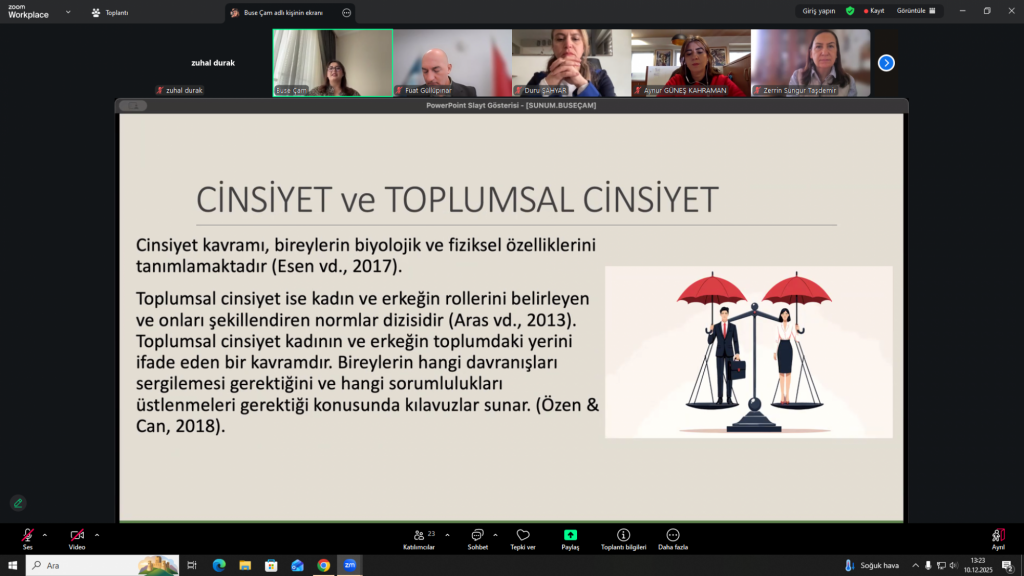1024x576 pixels.
Task: Click the green Paylaş share screen button
Action: [570, 538]
